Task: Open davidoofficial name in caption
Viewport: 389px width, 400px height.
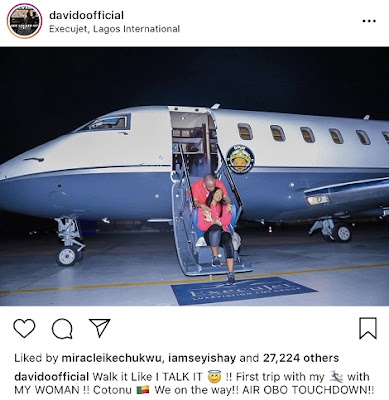Action: tap(52, 377)
